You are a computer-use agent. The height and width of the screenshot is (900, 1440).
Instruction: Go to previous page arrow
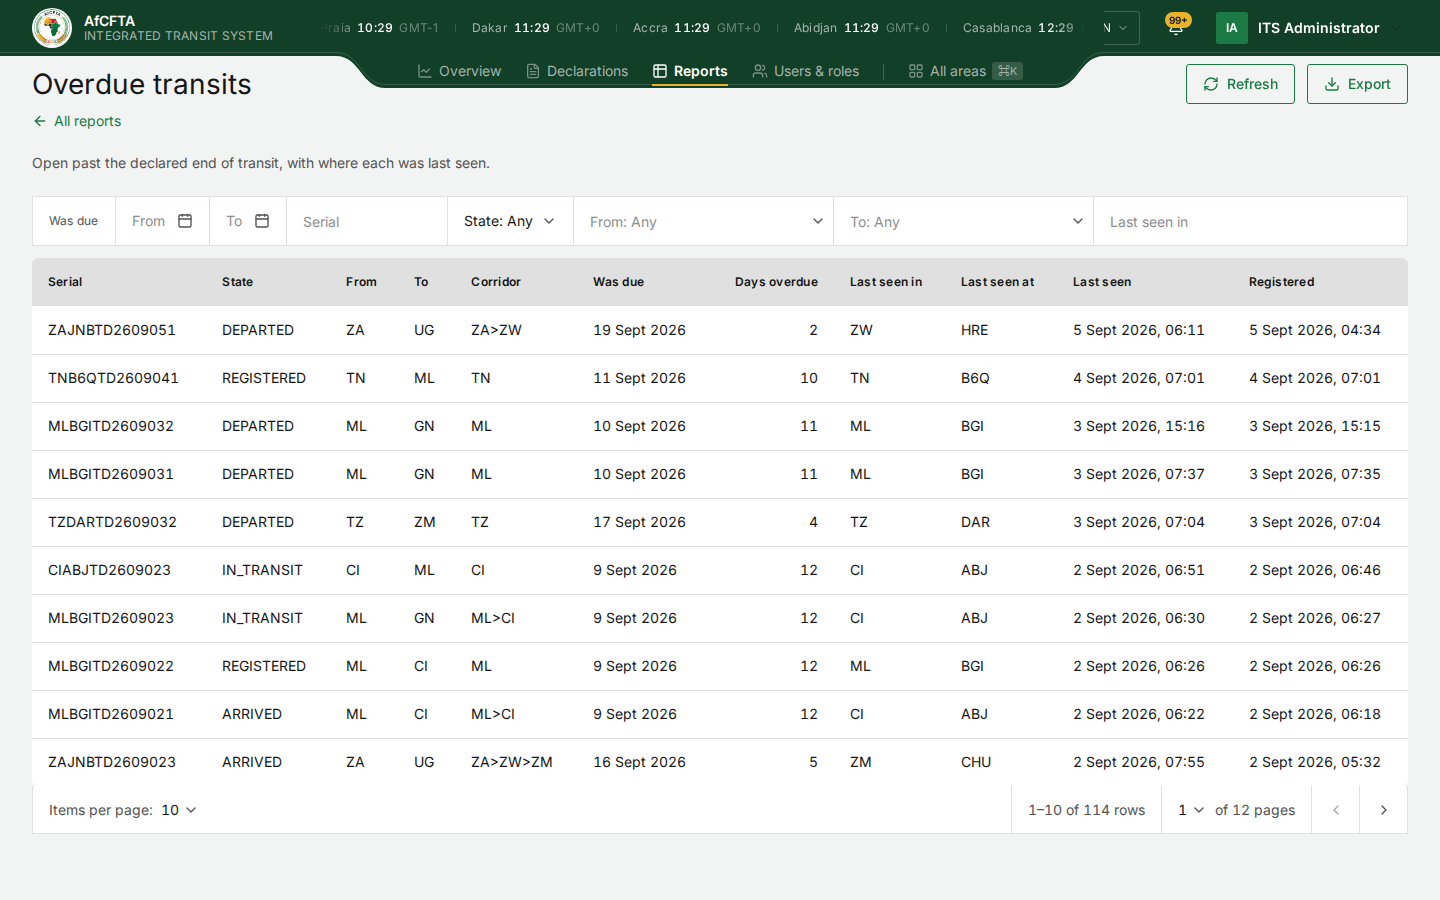point(1336,810)
